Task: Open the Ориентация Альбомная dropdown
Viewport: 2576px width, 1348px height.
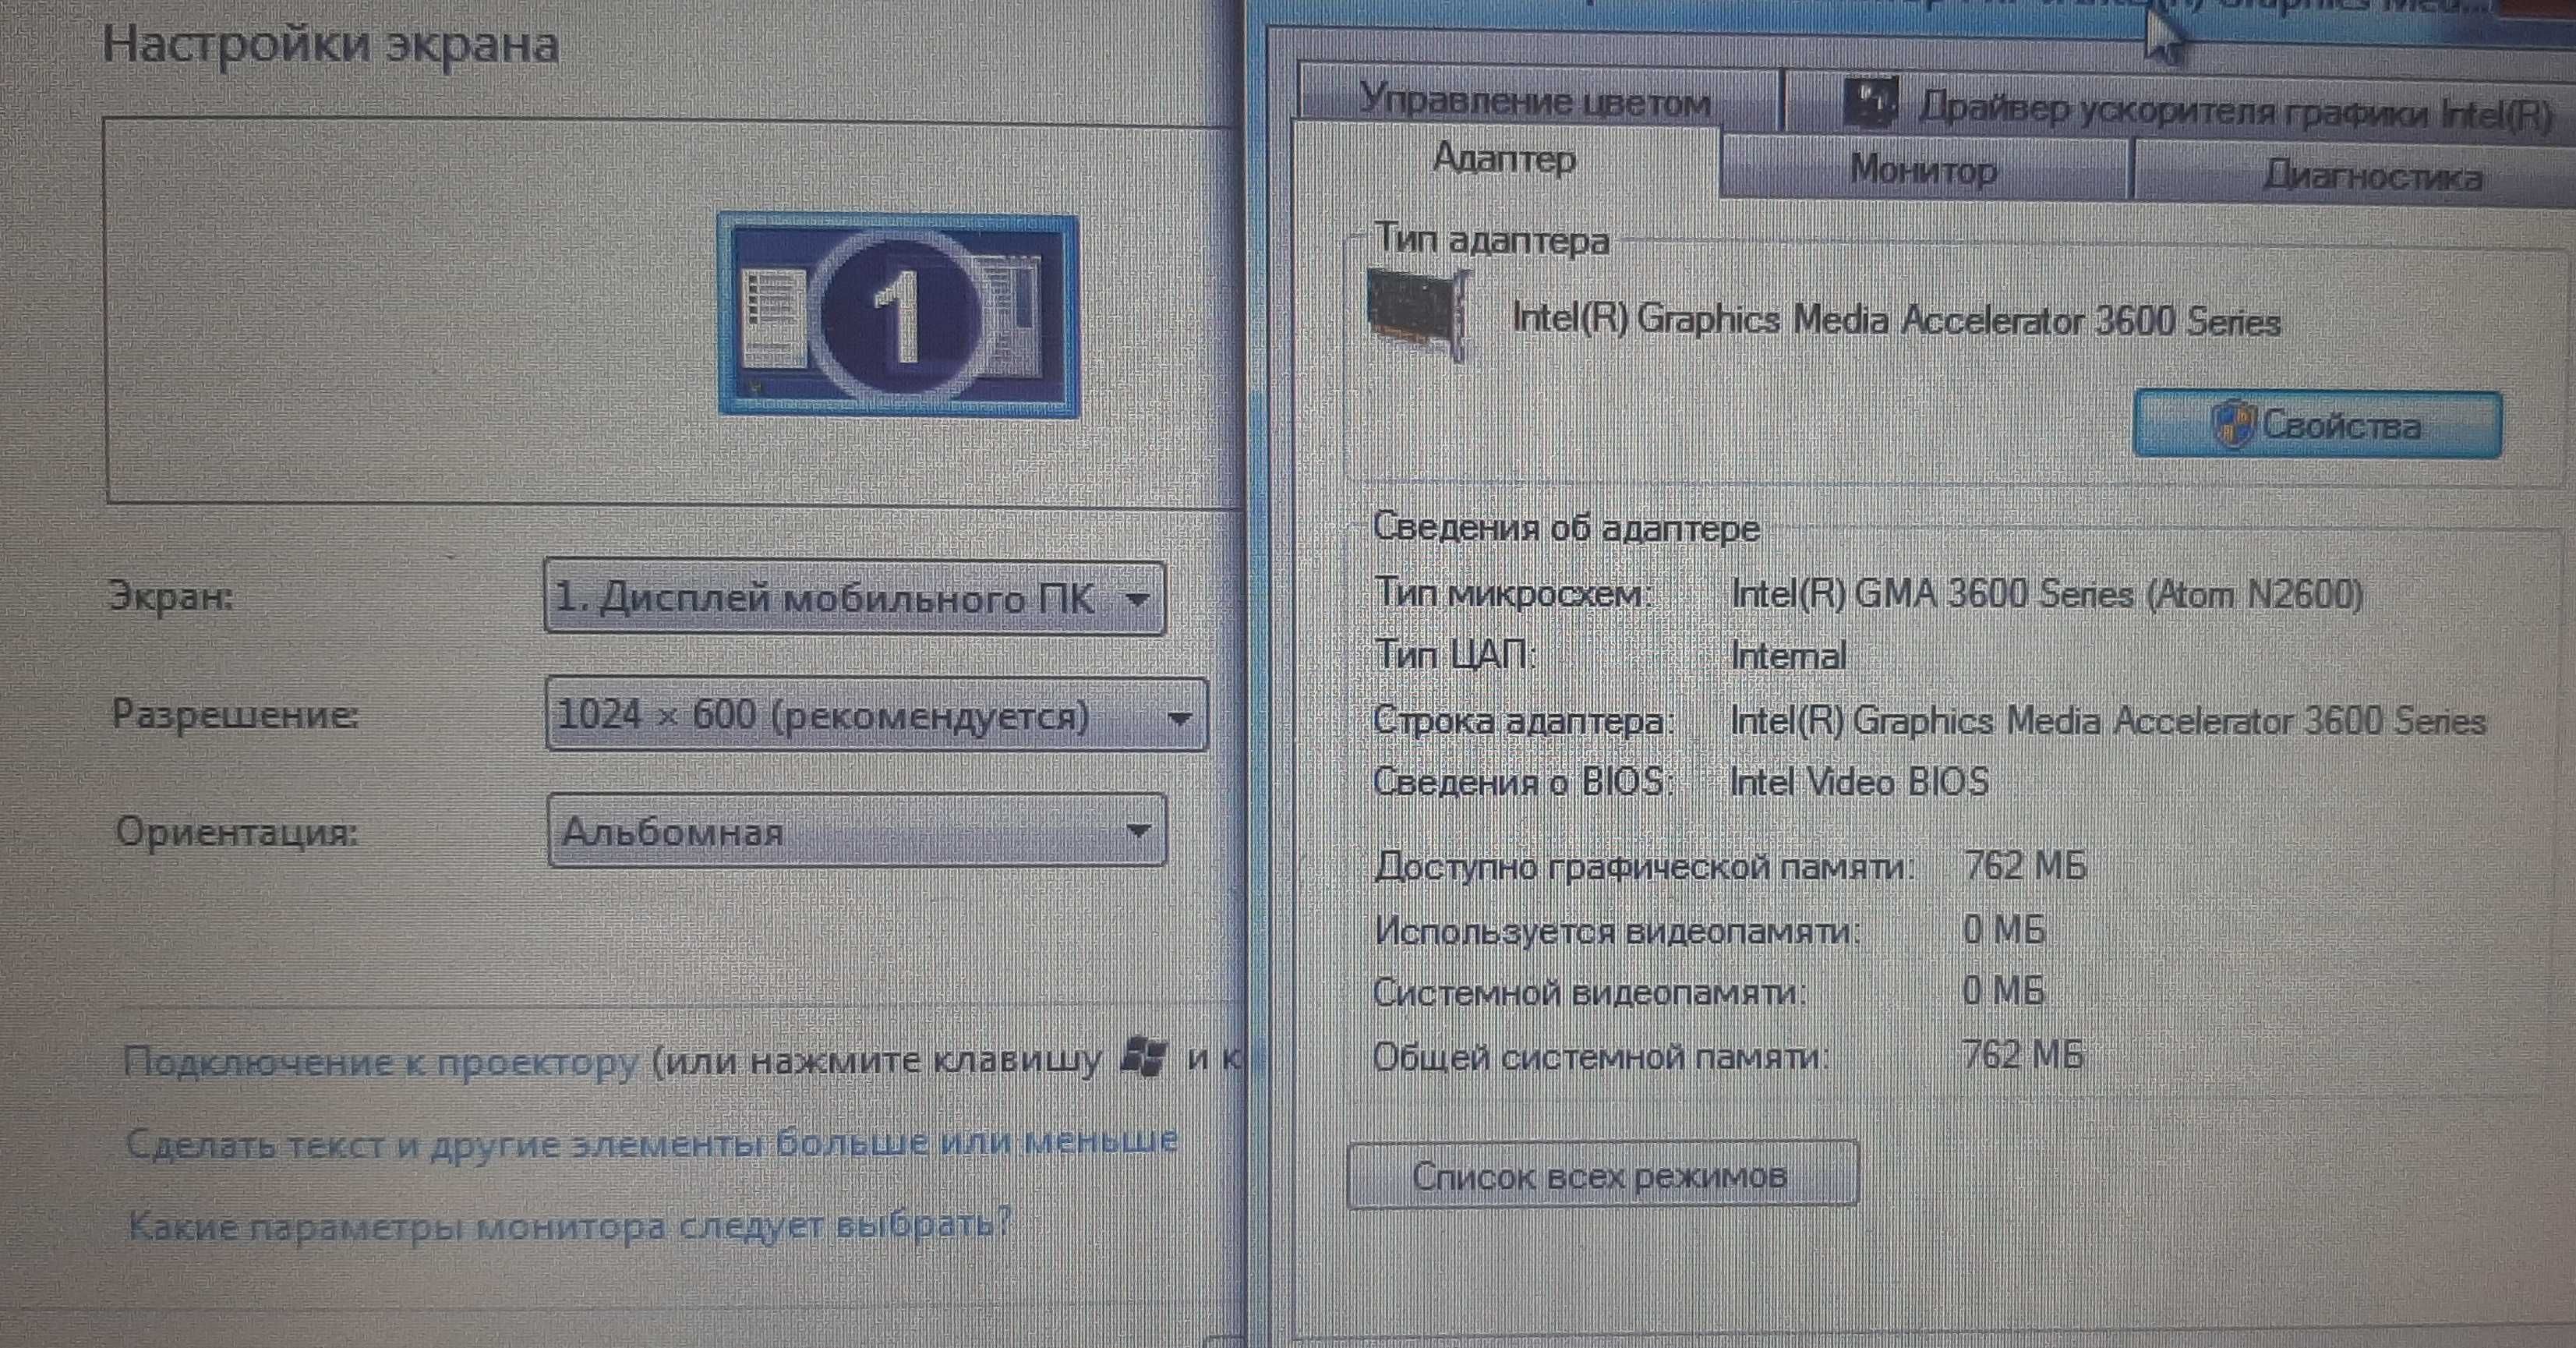Action: [x=857, y=830]
